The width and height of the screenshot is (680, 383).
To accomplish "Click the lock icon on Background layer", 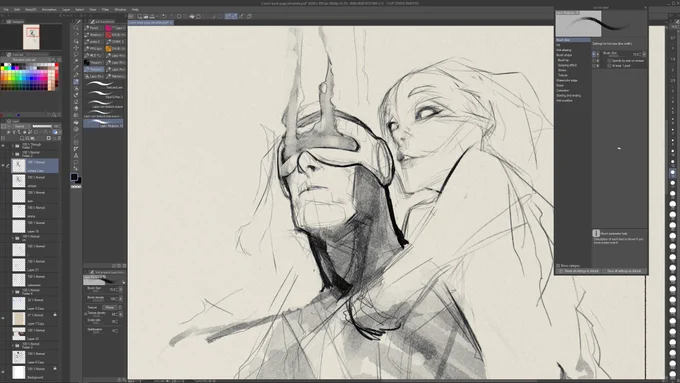I will (x=55, y=368).
